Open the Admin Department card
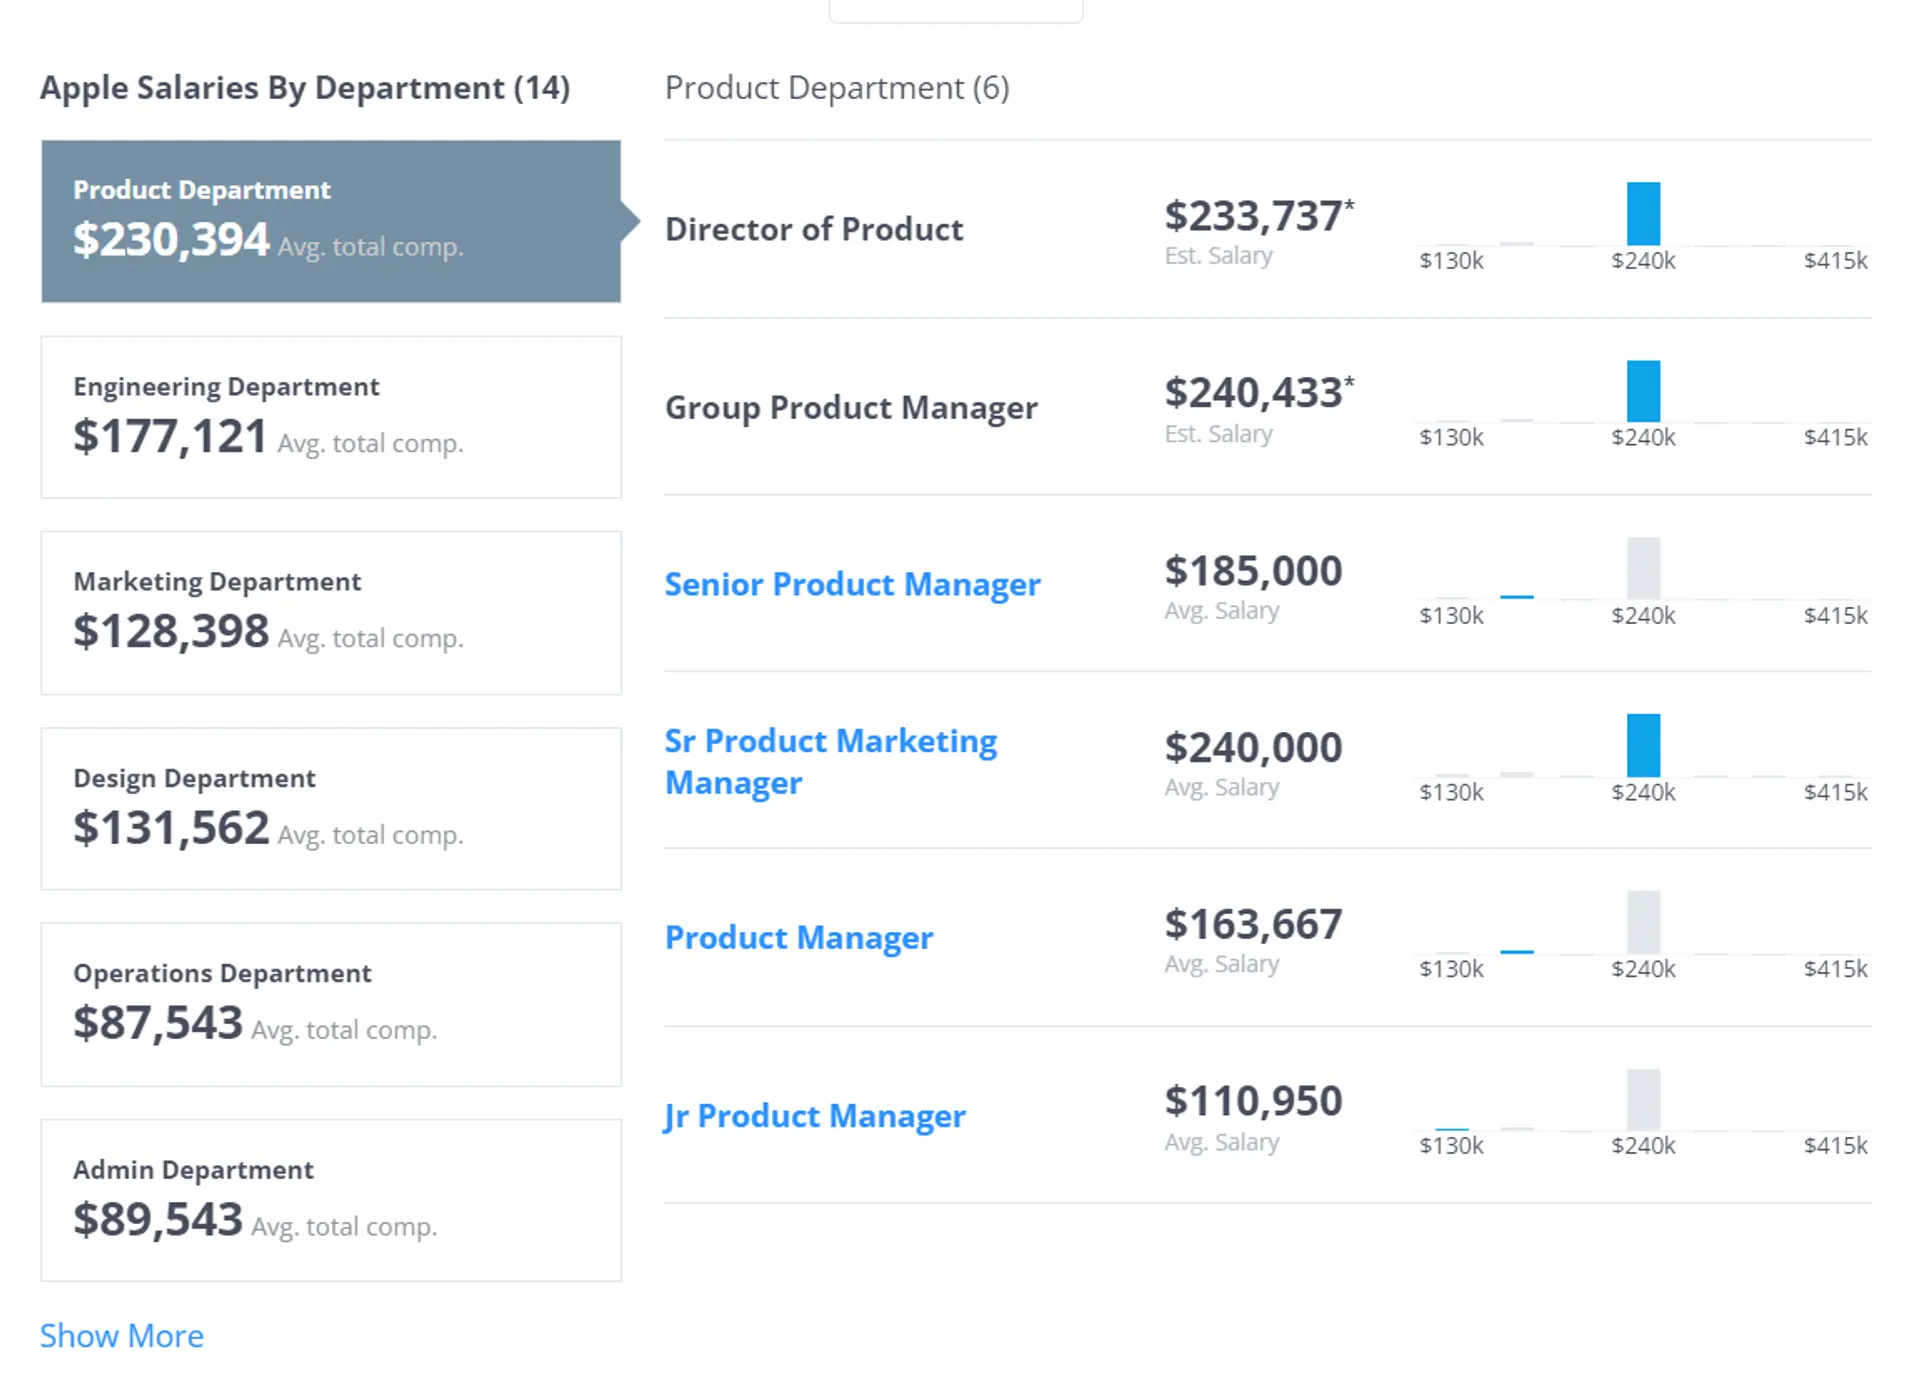 (x=330, y=1200)
